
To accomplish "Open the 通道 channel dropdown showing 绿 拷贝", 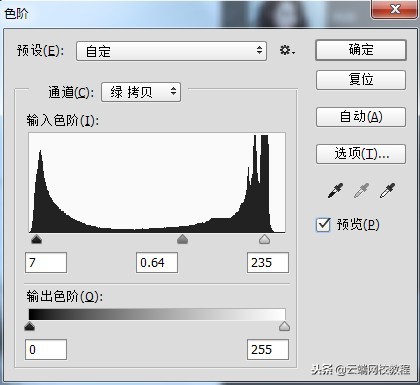I will pyautogui.click(x=141, y=92).
